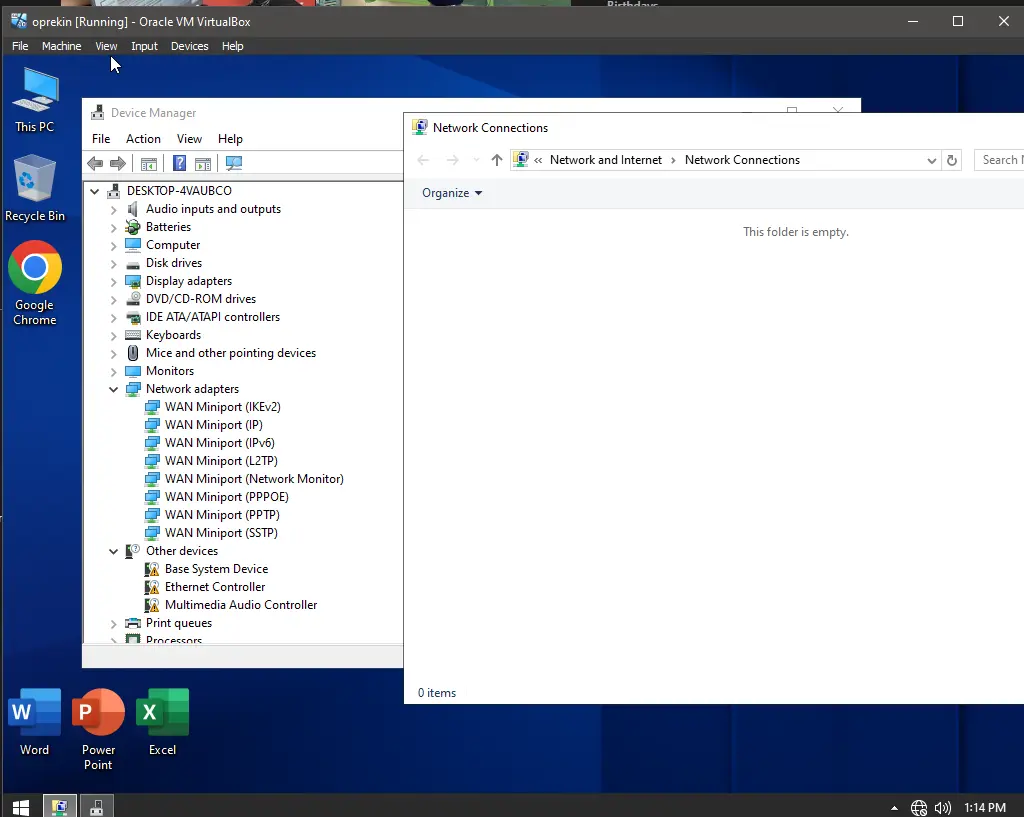This screenshot has height=817, width=1024.
Task: Open Google Chrome desktop icon
Action: click(35, 283)
